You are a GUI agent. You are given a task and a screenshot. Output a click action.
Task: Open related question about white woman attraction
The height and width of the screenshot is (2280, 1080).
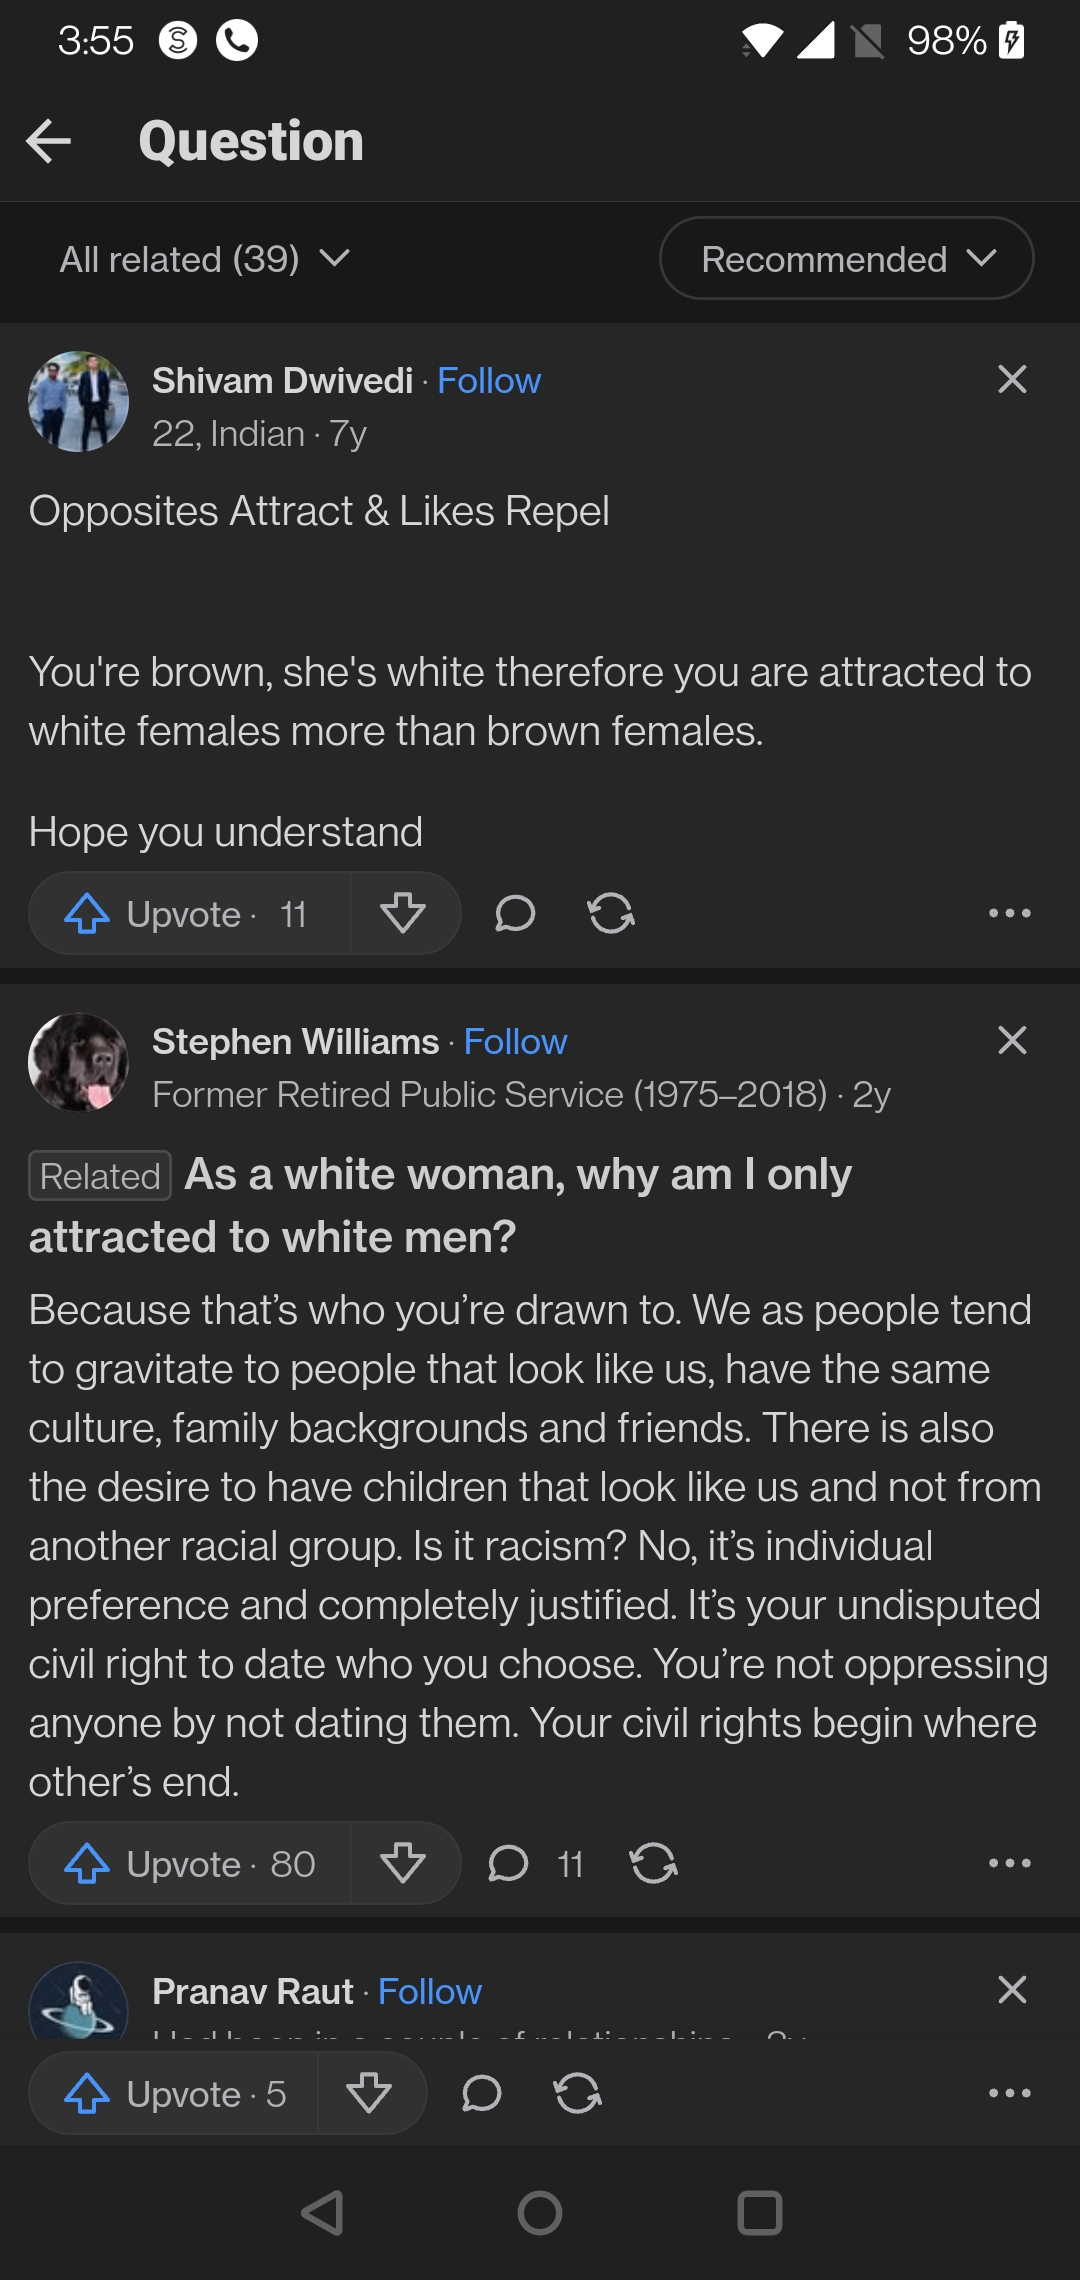(440, 1205)
